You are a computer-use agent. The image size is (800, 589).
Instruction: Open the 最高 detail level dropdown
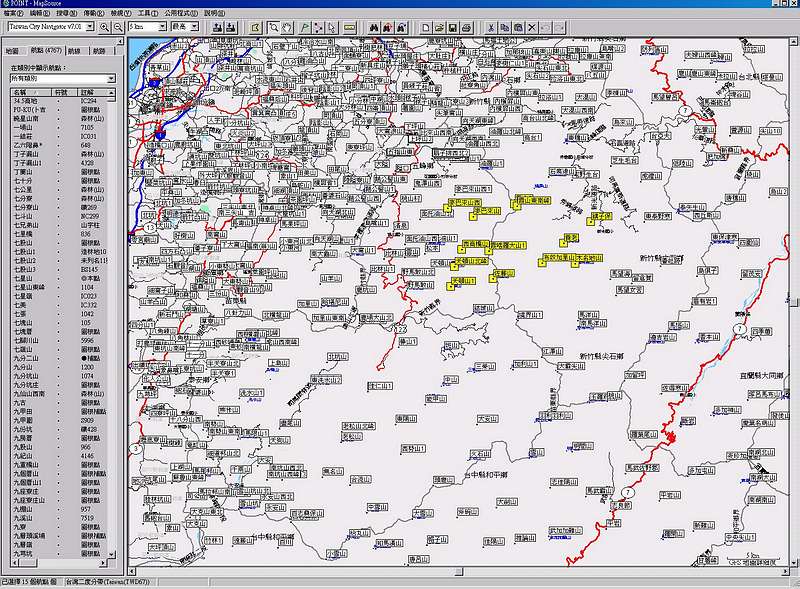(194, 27)
